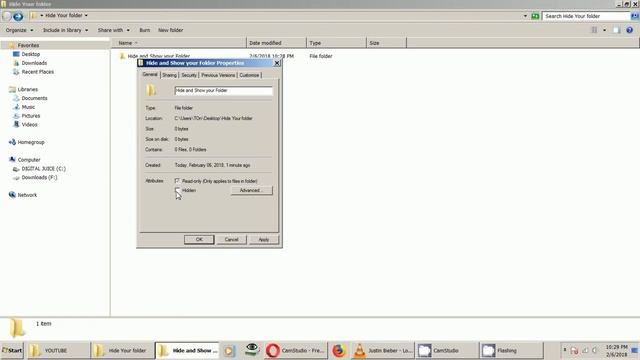
Task: Open the Include in library dropdown
Action: pyautogui.click(x=65, y=30)
